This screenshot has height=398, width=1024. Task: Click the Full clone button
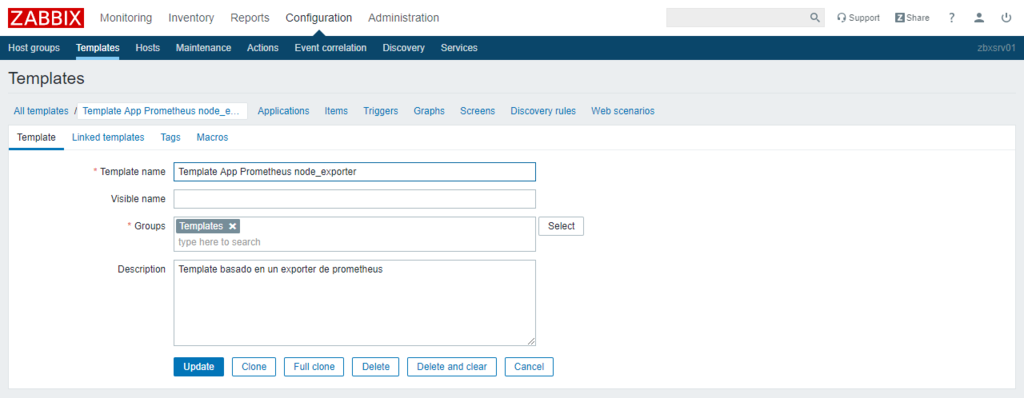[314, 367]
